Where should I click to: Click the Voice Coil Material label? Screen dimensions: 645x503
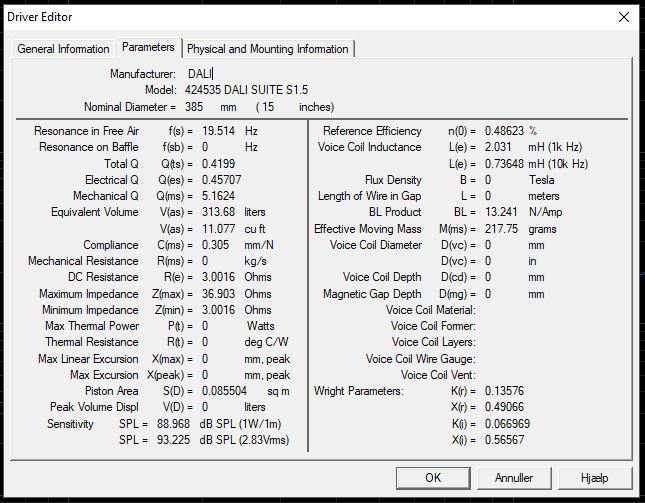(x=430, y=310)
